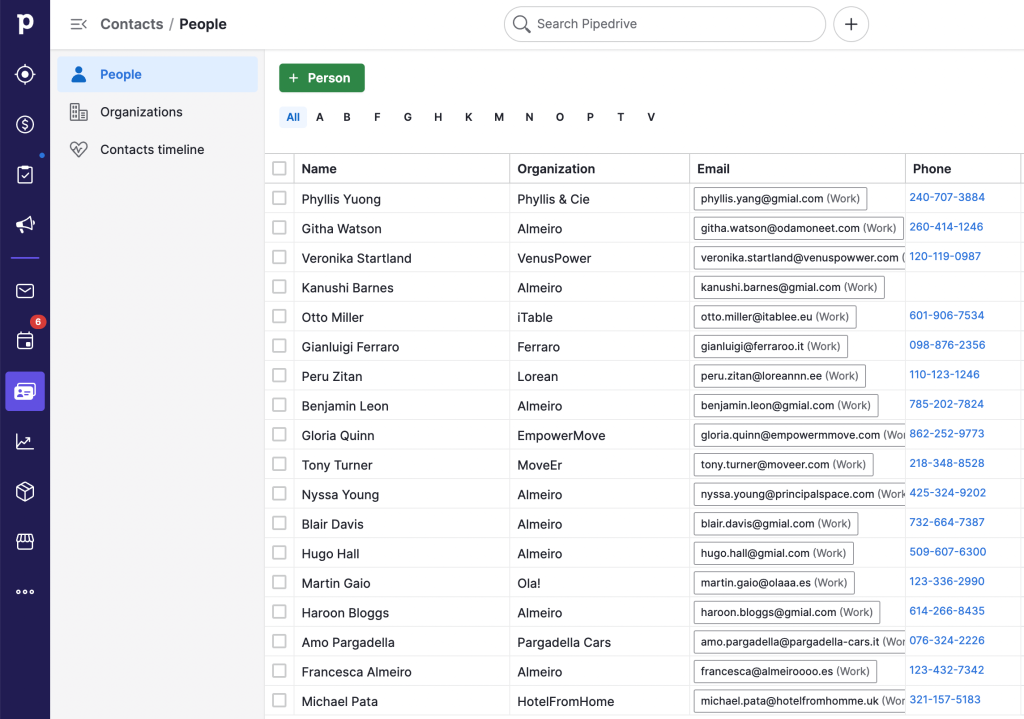Check the Gianluigi Ferraro row checkbox
The height and width of the screenshot is (719, 1024).
pyautogui.click(x=279, y=345)
